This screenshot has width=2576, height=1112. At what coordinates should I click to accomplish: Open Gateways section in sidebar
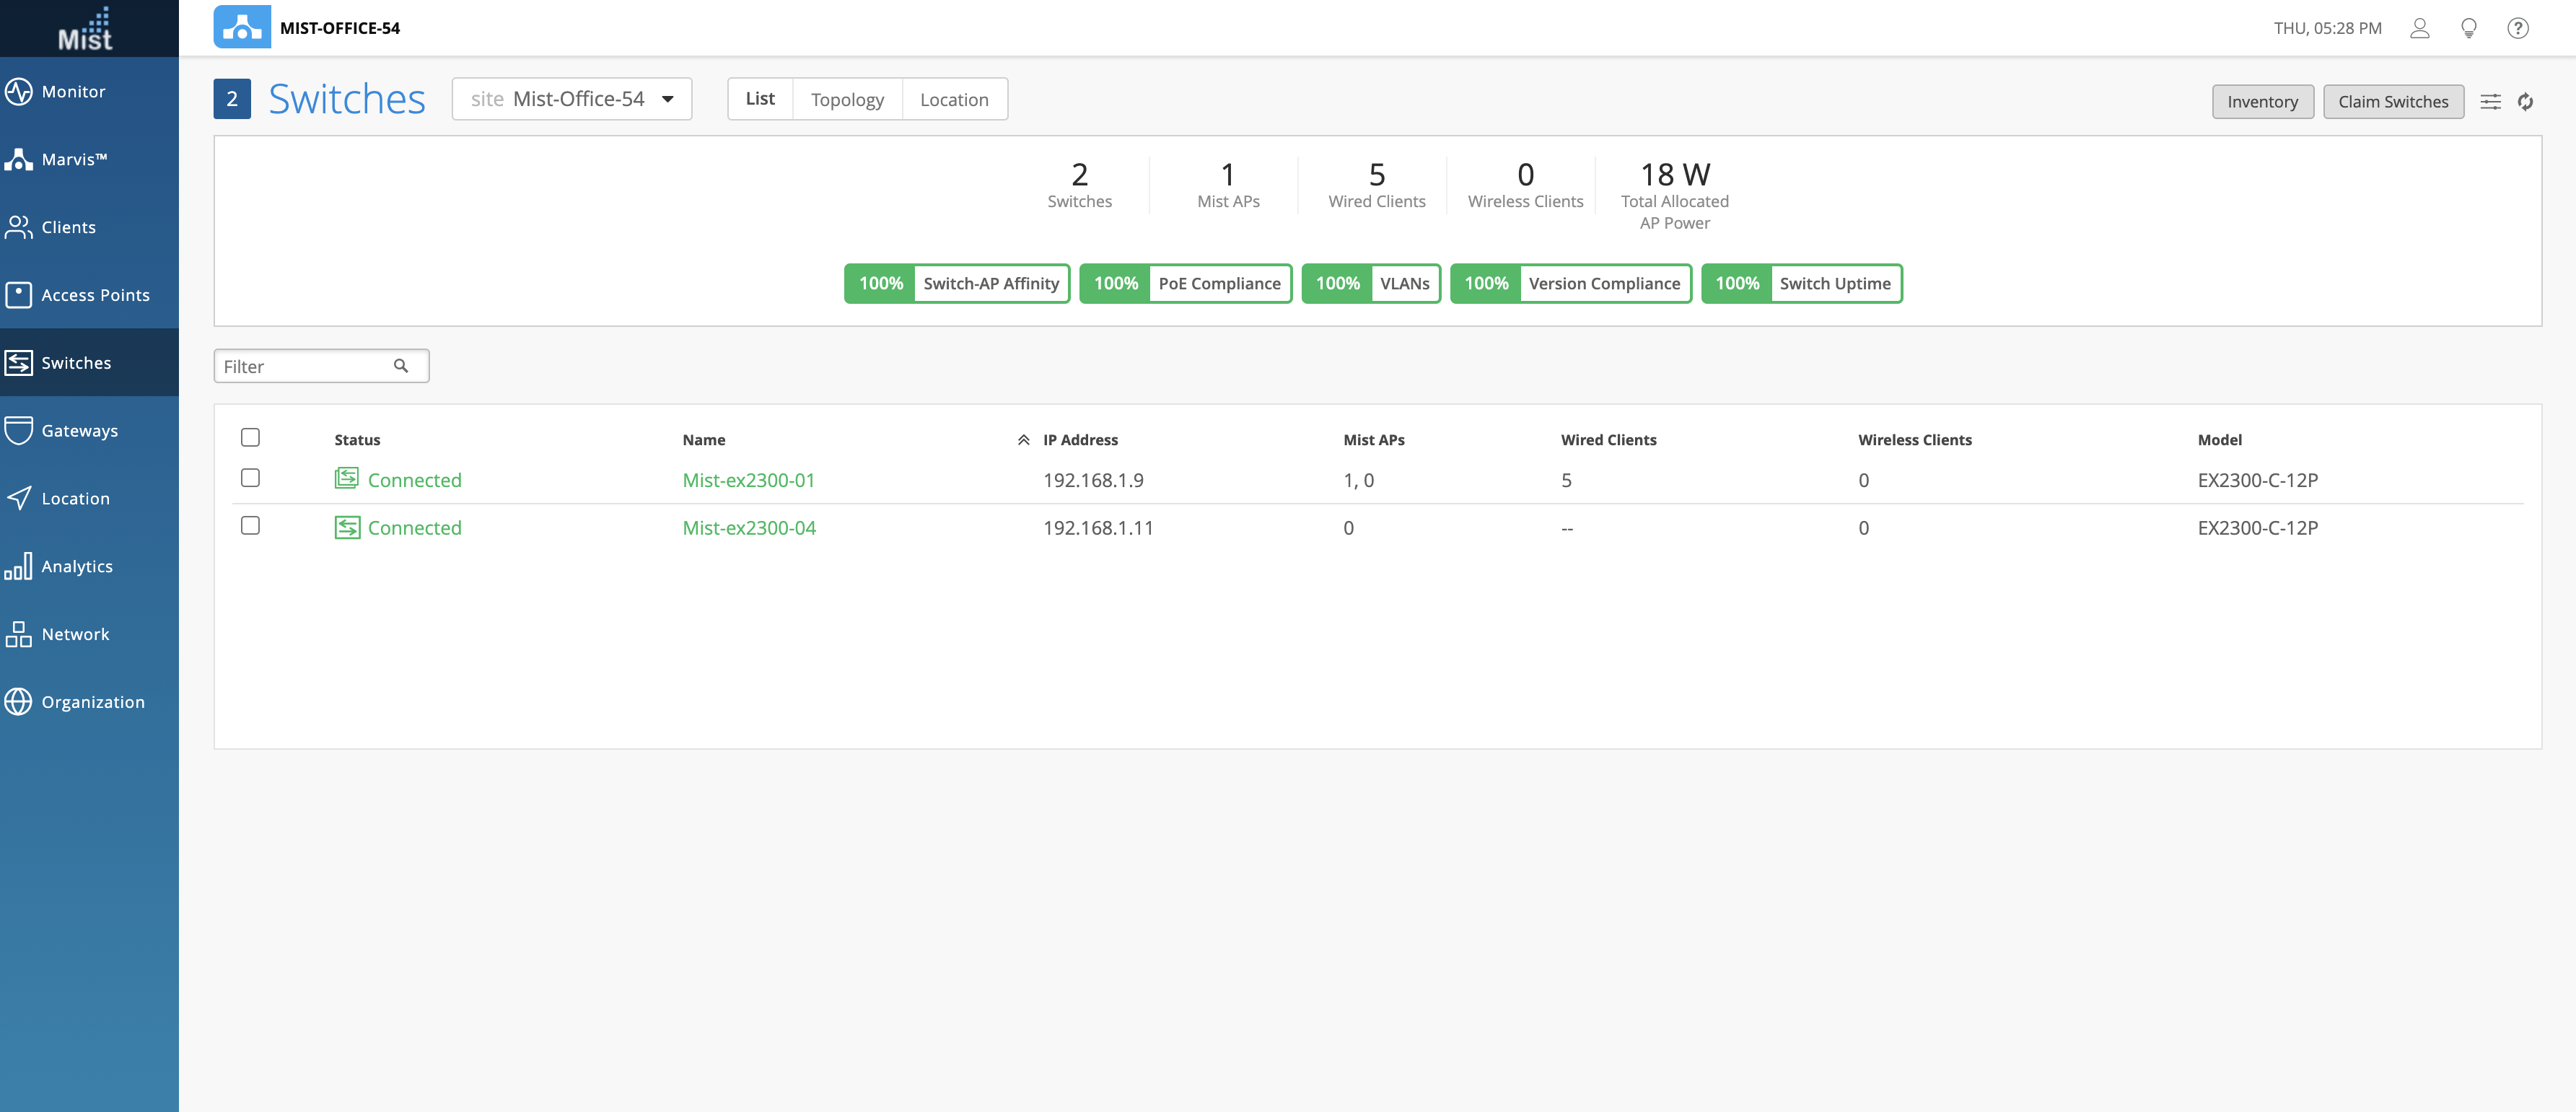tap(79, 431)
